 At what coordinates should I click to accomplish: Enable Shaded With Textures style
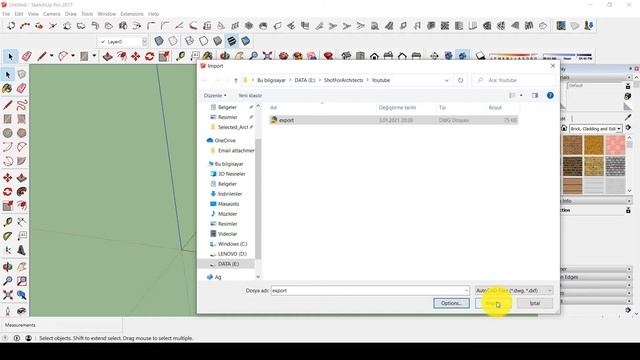[x=231, y=41]
